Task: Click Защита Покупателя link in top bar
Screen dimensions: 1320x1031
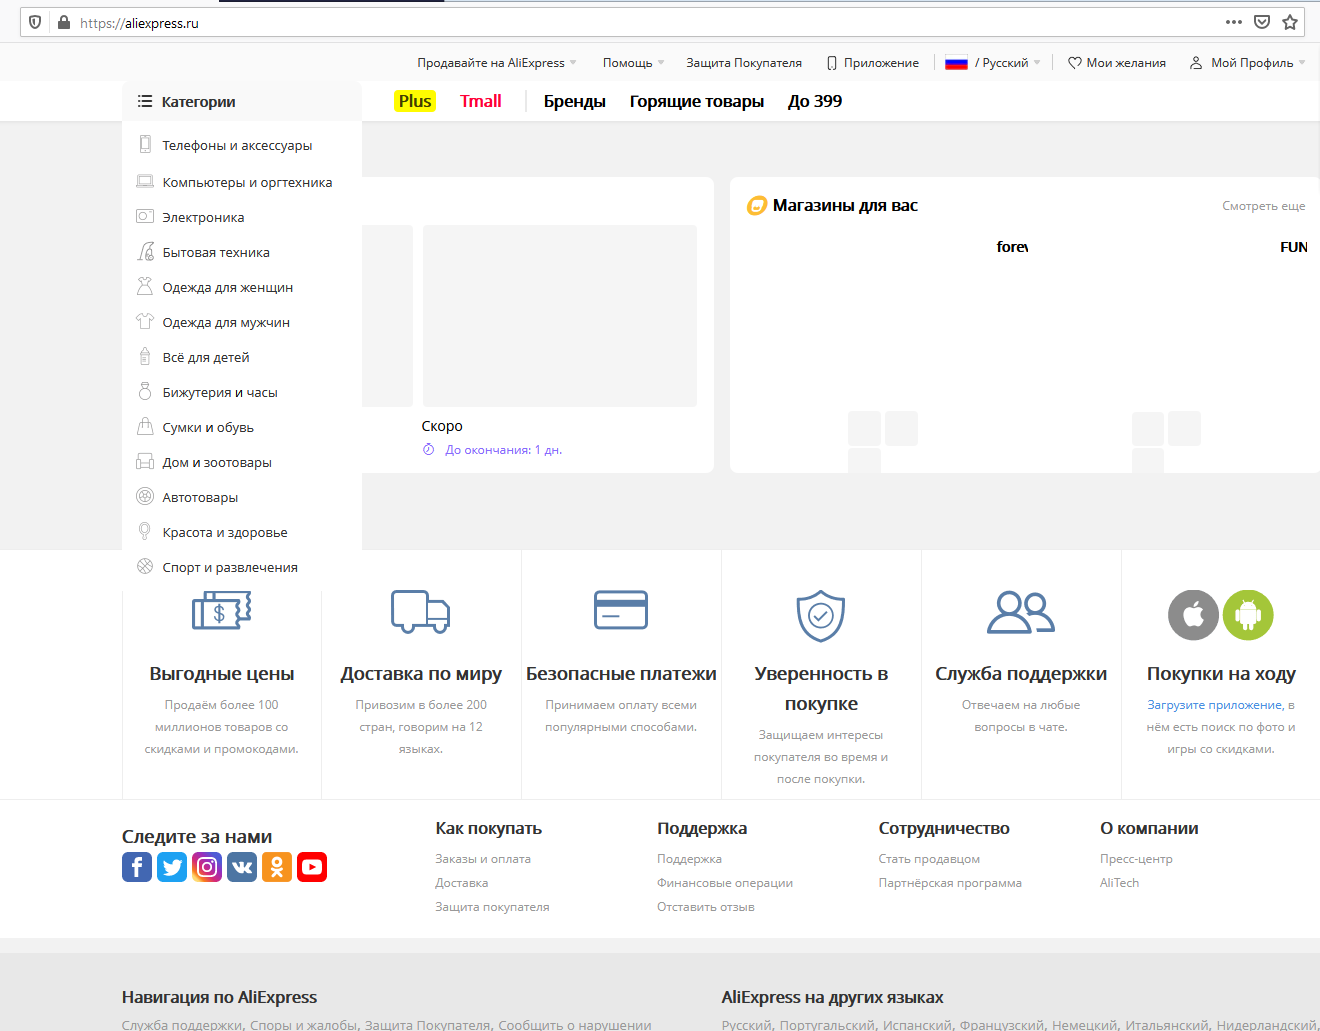Action: pos(744,63)
